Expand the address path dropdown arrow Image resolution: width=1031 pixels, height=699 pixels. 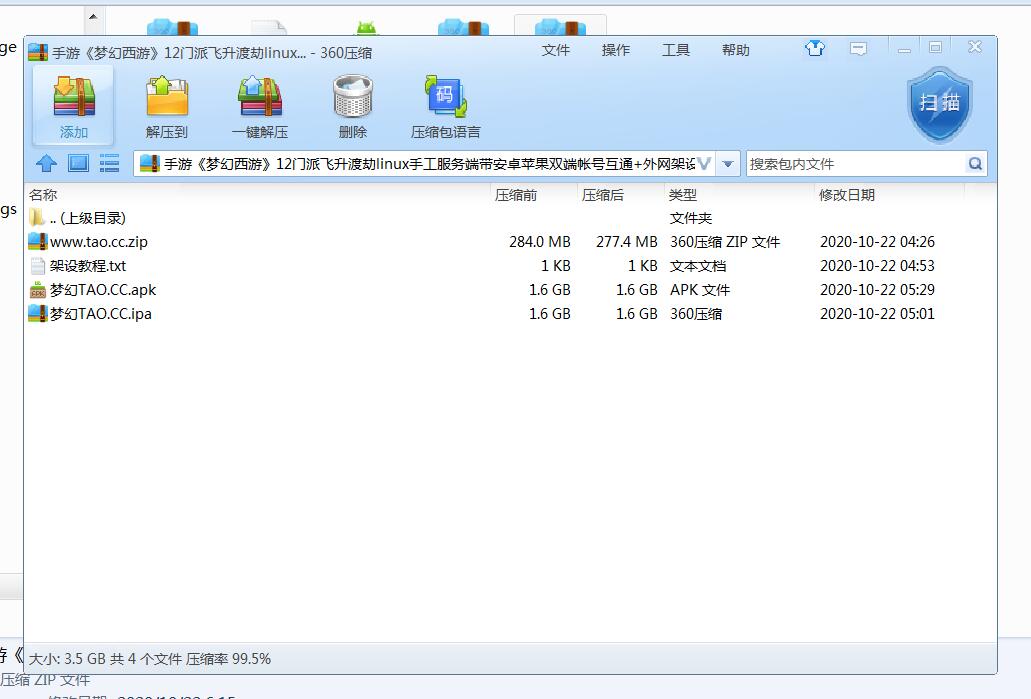tap(728, 164)
